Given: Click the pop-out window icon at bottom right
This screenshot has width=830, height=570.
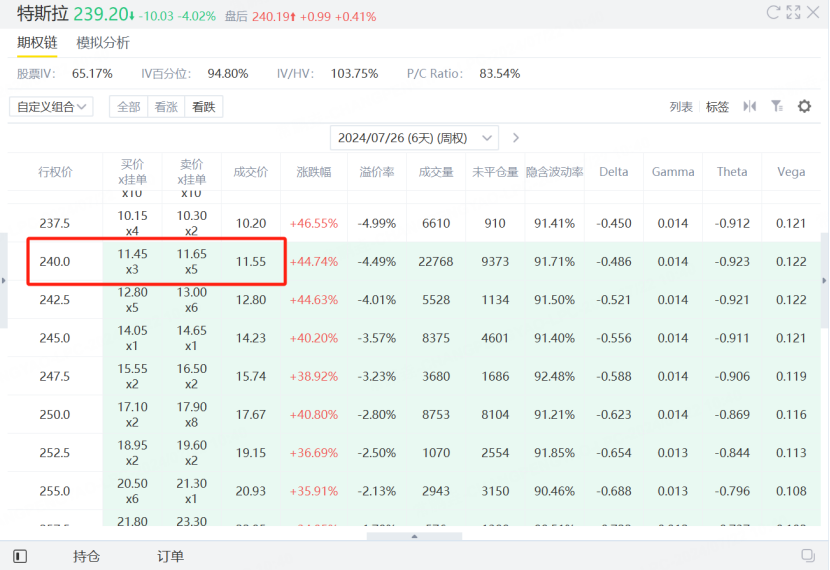Looking at the screenshot, I should [x=808, y=555].
